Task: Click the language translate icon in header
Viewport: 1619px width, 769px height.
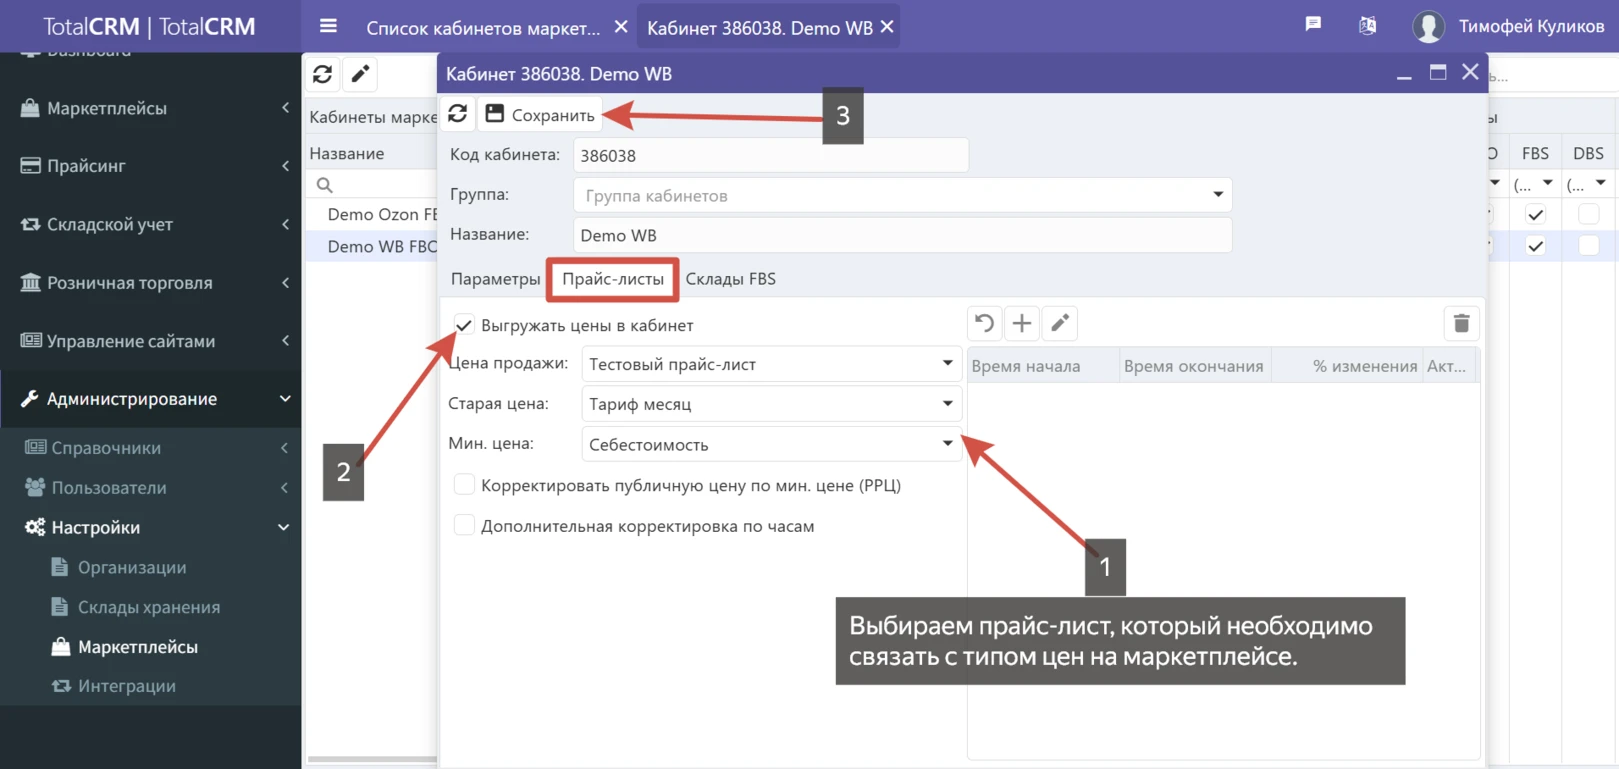Action: pos(1367,26)
